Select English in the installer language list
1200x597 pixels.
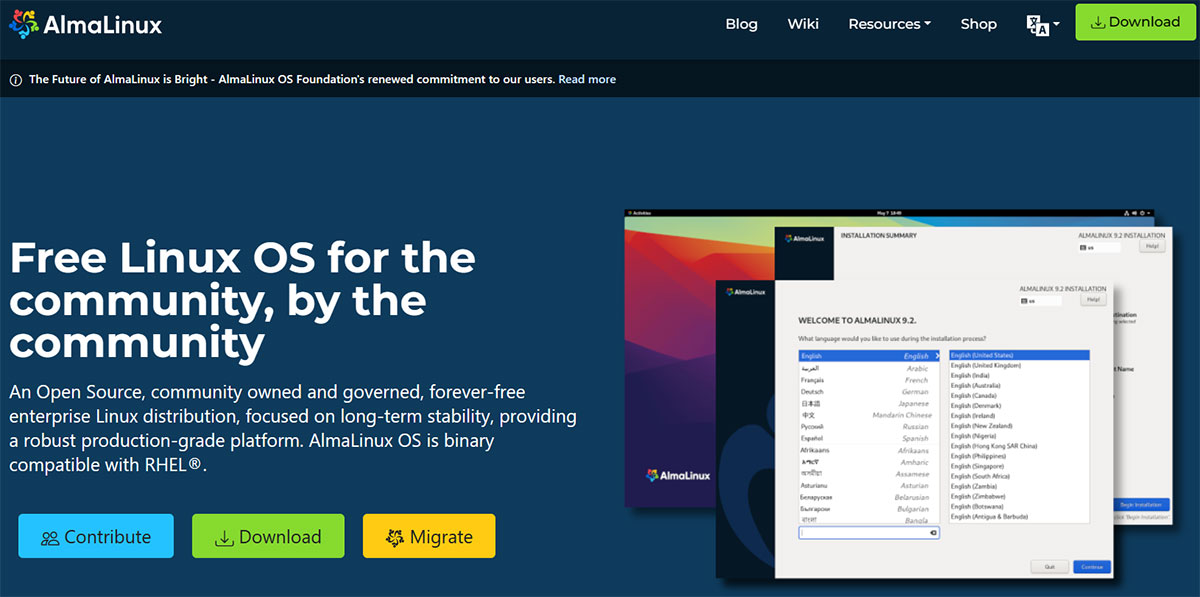(x=869, y=356)
